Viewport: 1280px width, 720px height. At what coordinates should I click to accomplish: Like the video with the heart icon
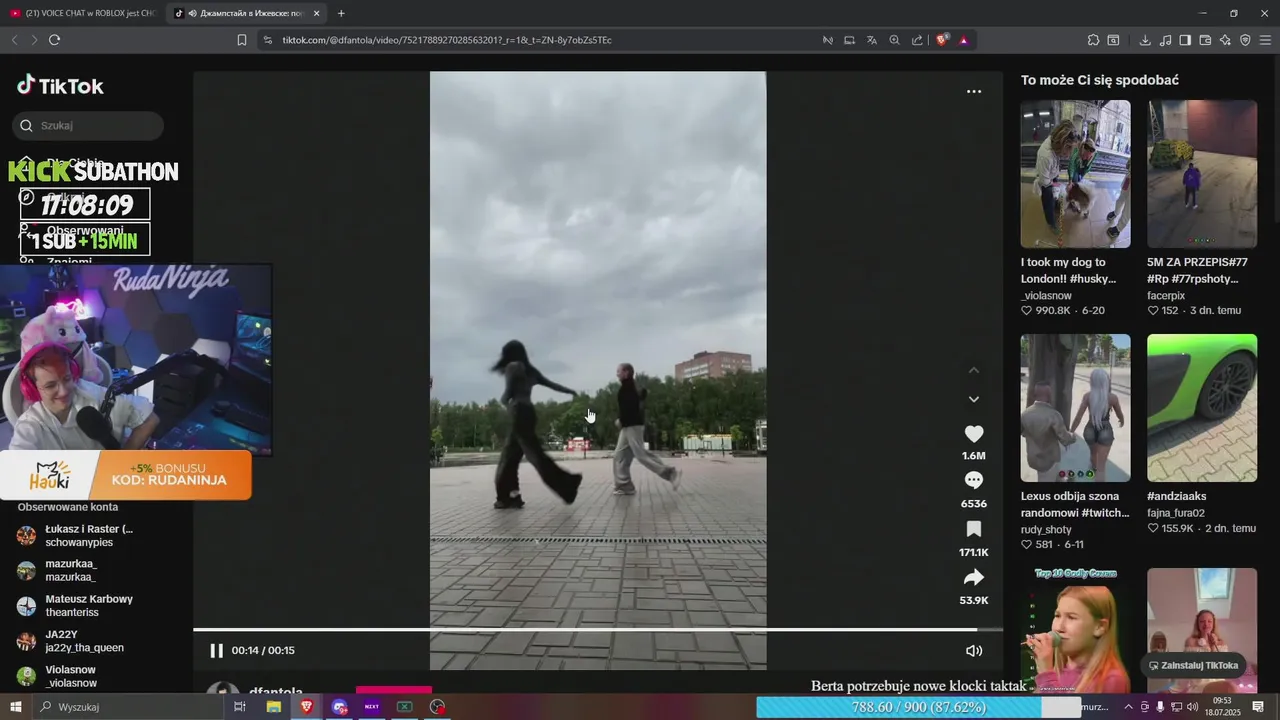click(973, 434)
